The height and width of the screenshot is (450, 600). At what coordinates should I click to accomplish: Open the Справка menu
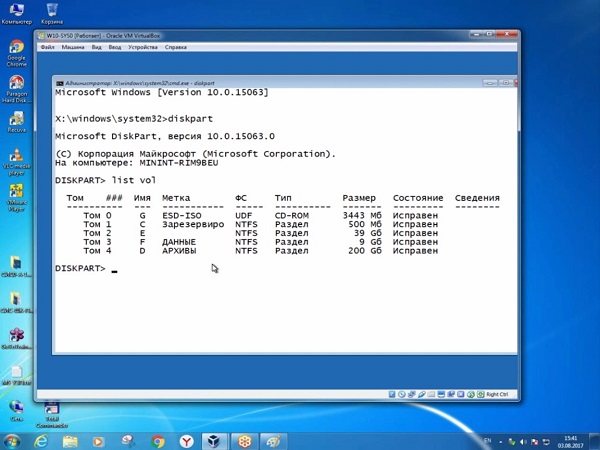coord(176,47)
